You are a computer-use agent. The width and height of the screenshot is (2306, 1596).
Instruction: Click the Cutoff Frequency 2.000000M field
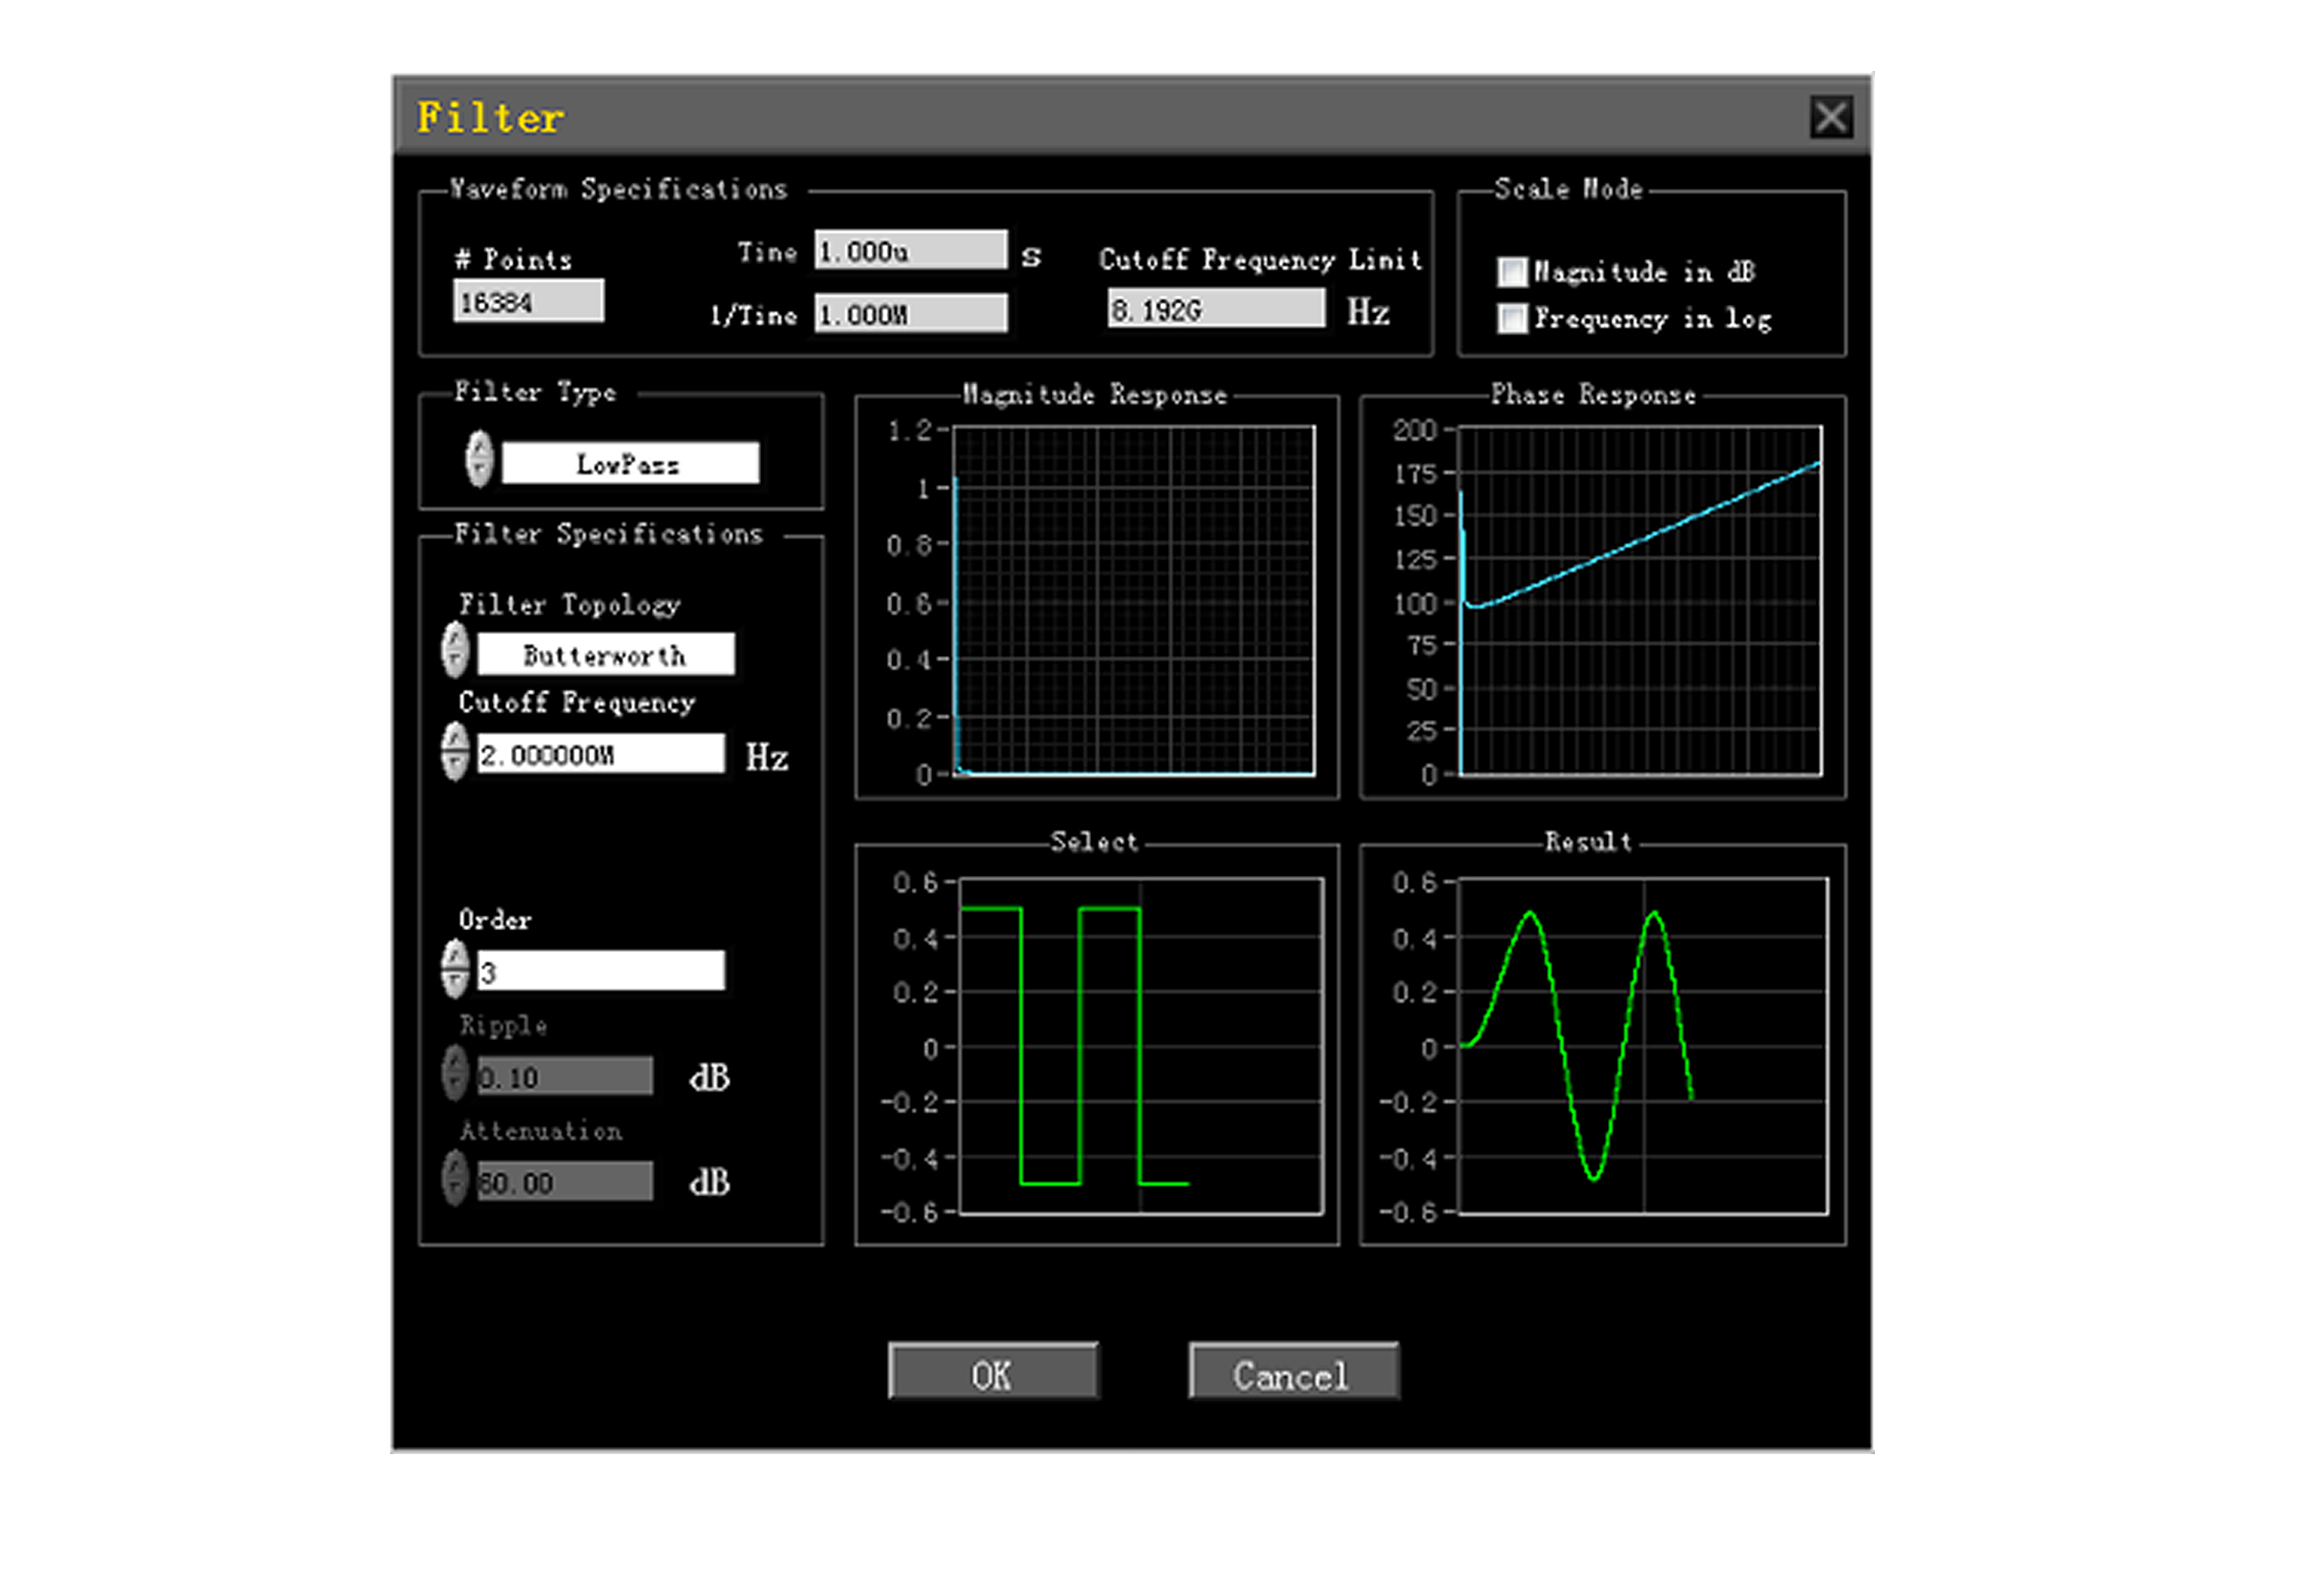point(600,753)
